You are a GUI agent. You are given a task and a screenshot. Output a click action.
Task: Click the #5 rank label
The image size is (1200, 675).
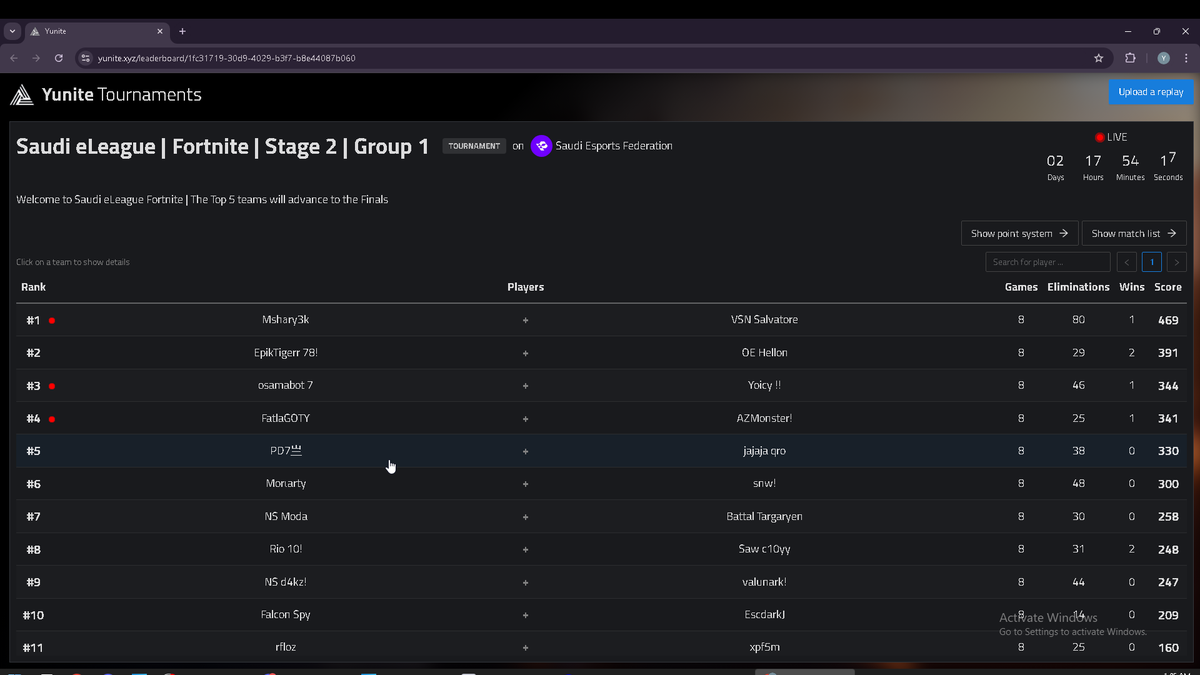click(33, 451)
